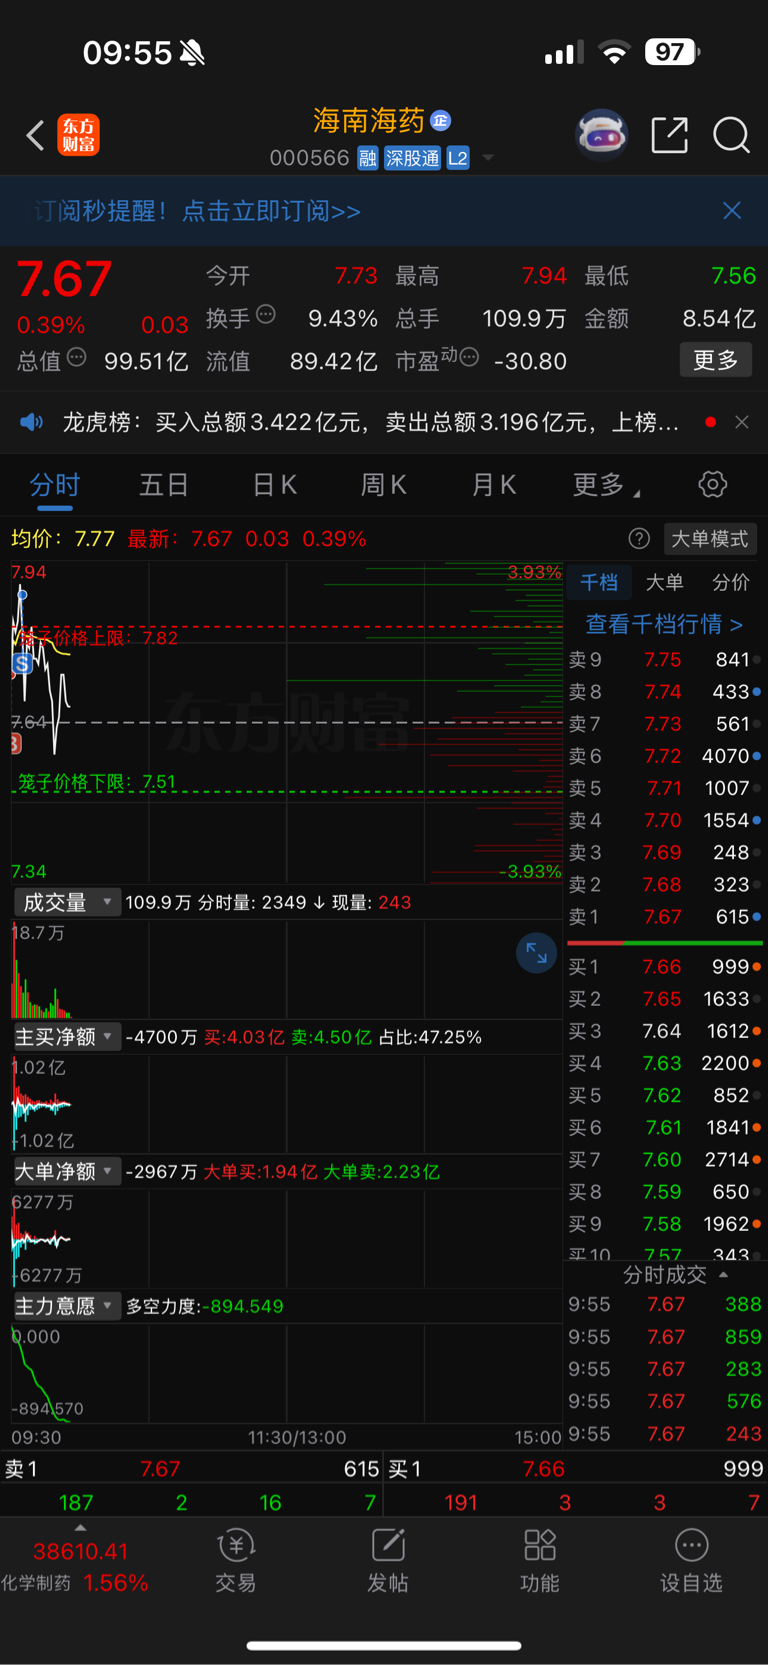This screenshot has height=1665, width=768.
Task: Open the search magnifier icon
Action: click(731, 135)
